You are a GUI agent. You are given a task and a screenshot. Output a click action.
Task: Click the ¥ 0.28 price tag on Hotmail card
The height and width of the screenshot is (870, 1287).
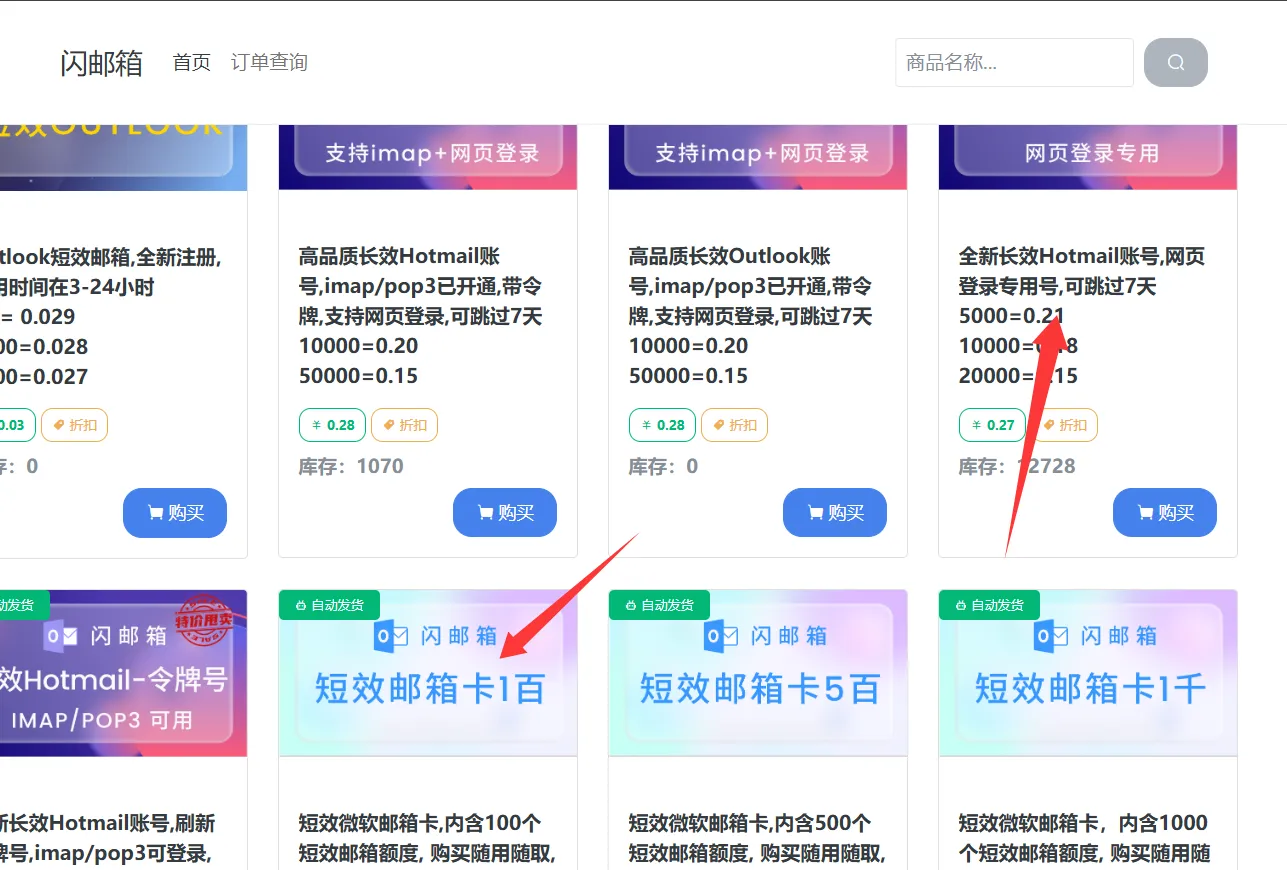(333, 425)
